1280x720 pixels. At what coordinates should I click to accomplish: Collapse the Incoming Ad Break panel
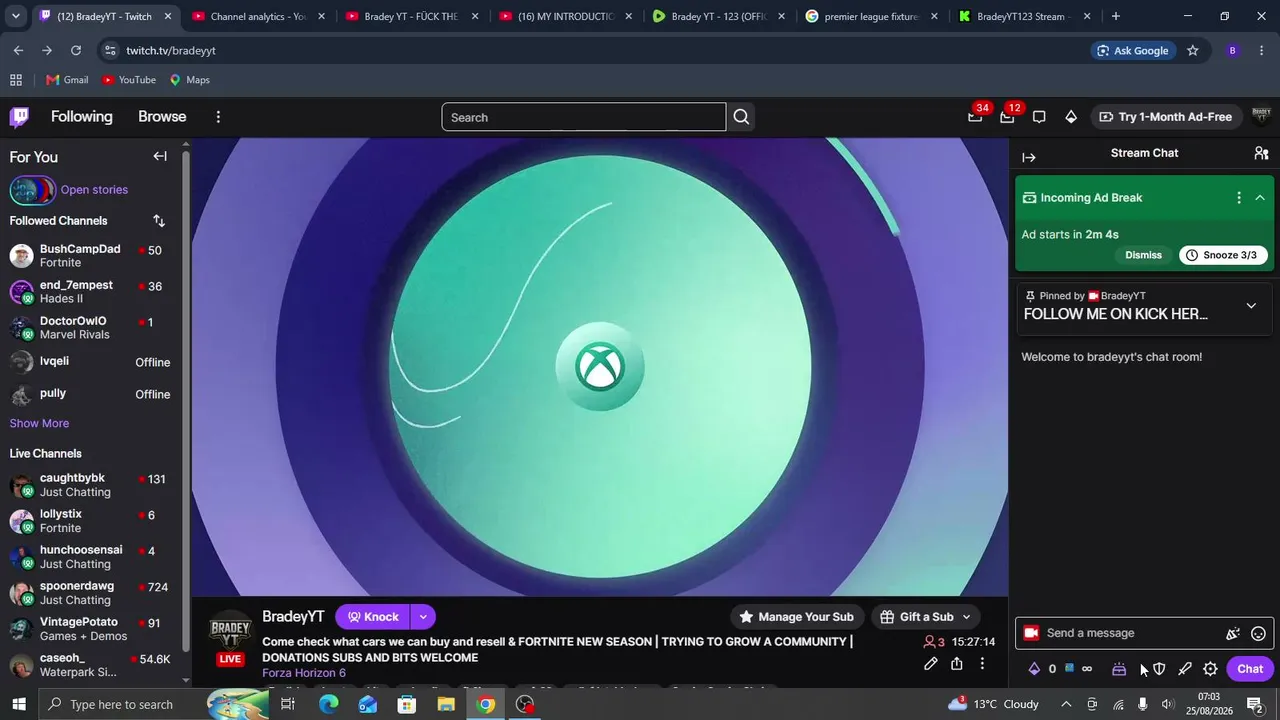coord(1260,198)
